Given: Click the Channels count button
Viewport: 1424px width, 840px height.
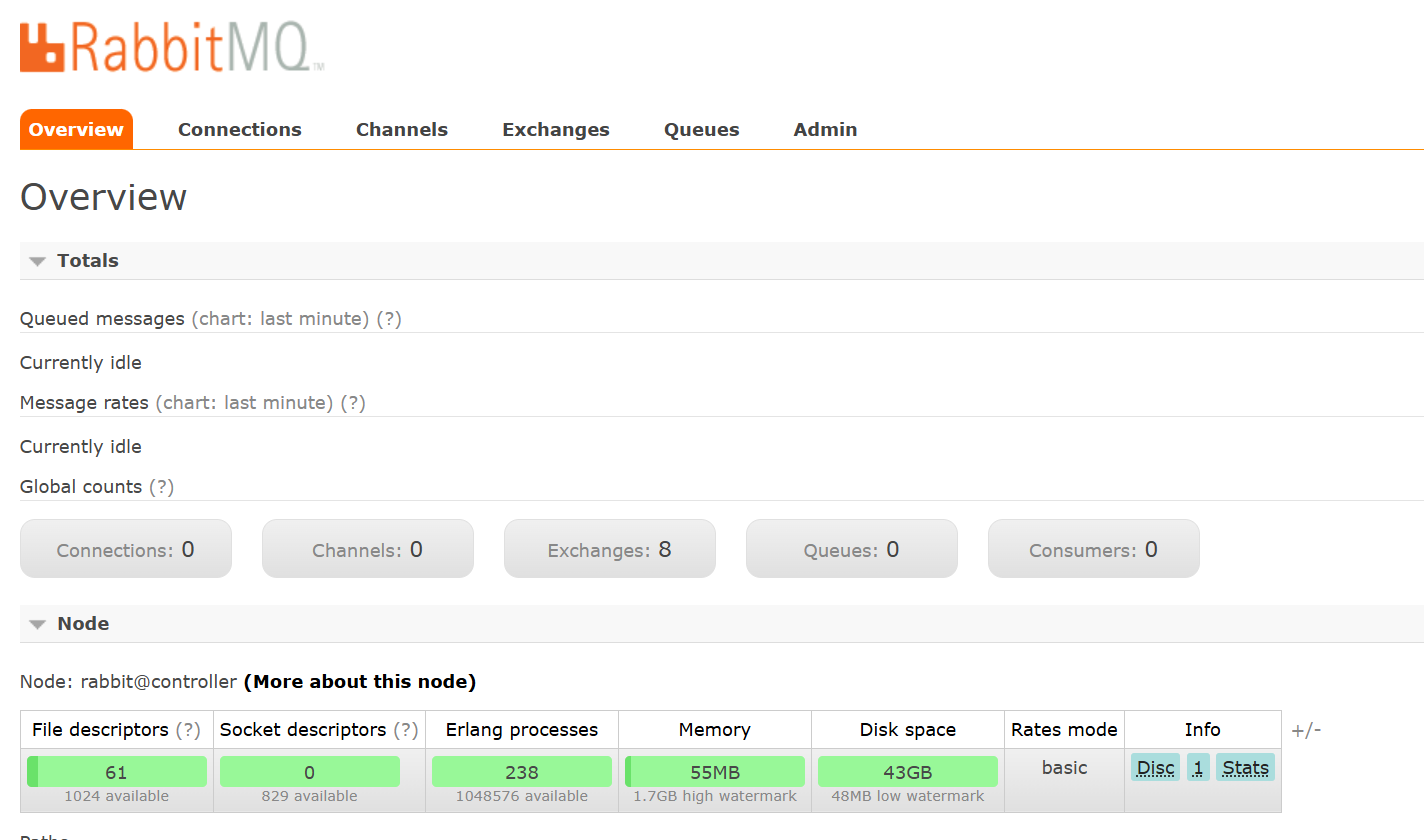Looking at the screenshot, I should coord(368,549).
